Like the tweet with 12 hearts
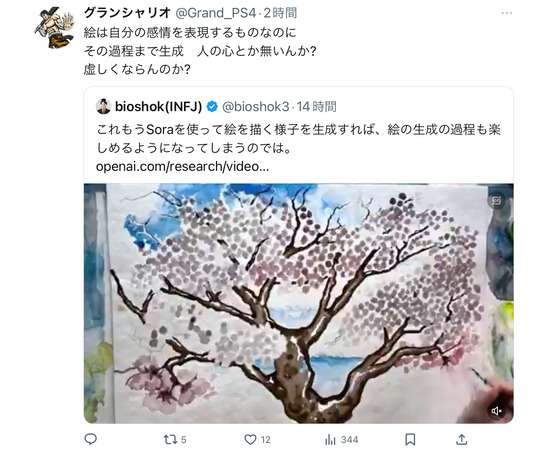Image resolution: width=550 pixels, height=458 pixels. click(257, 439)
